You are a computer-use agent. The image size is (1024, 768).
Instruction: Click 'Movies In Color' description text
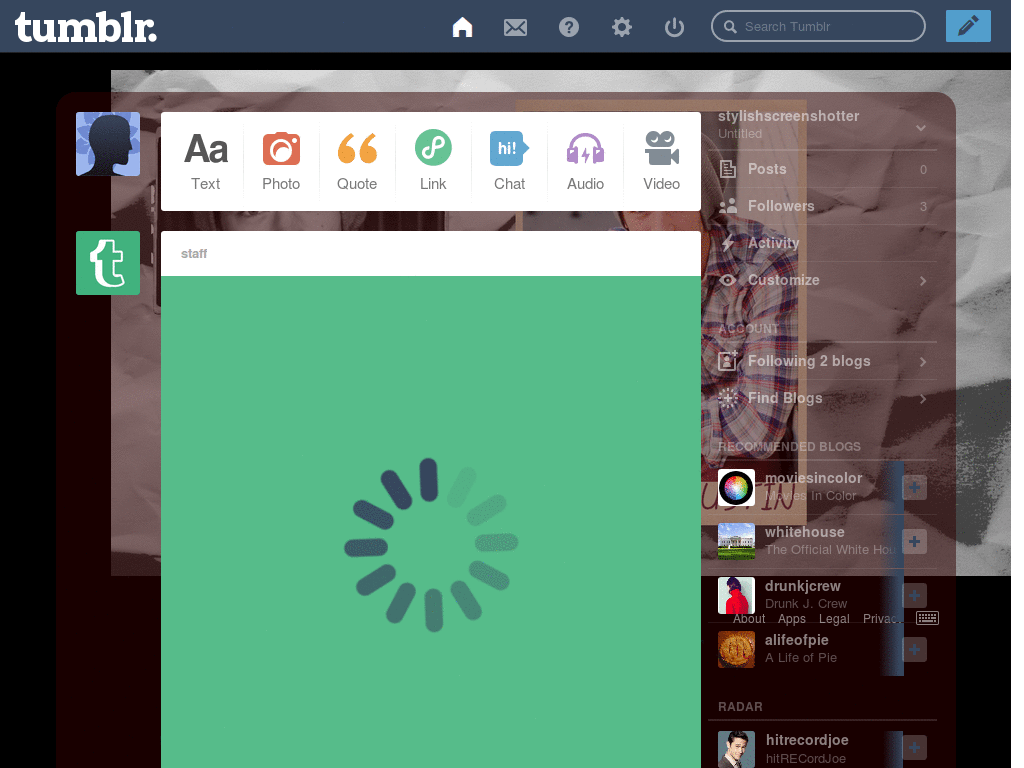click(x=810, y=496)
